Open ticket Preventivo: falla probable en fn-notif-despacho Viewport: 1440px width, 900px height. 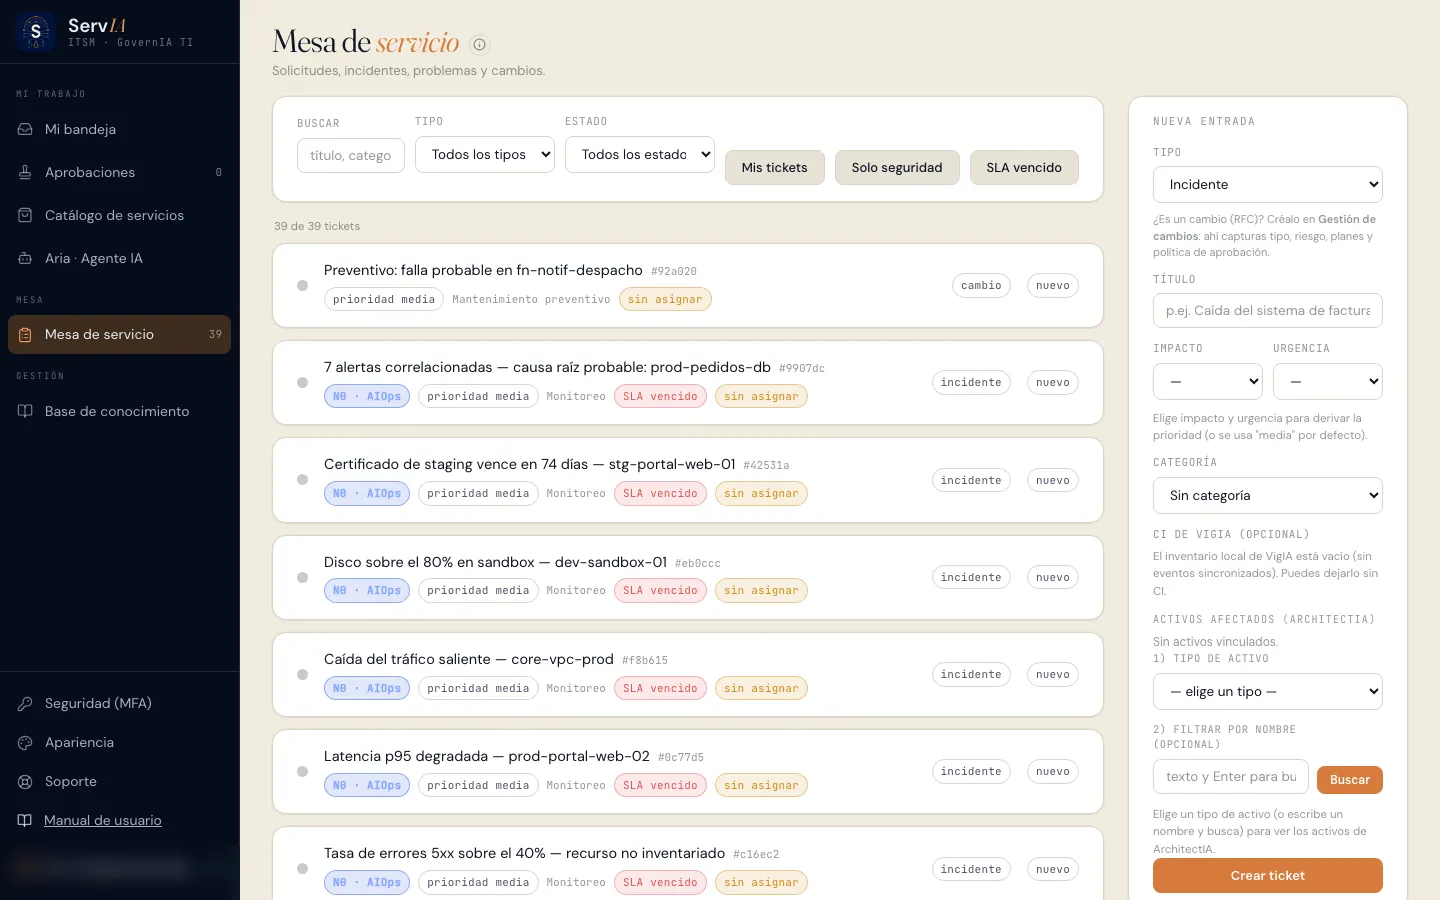pyautogui.click(x=688, y=286)
